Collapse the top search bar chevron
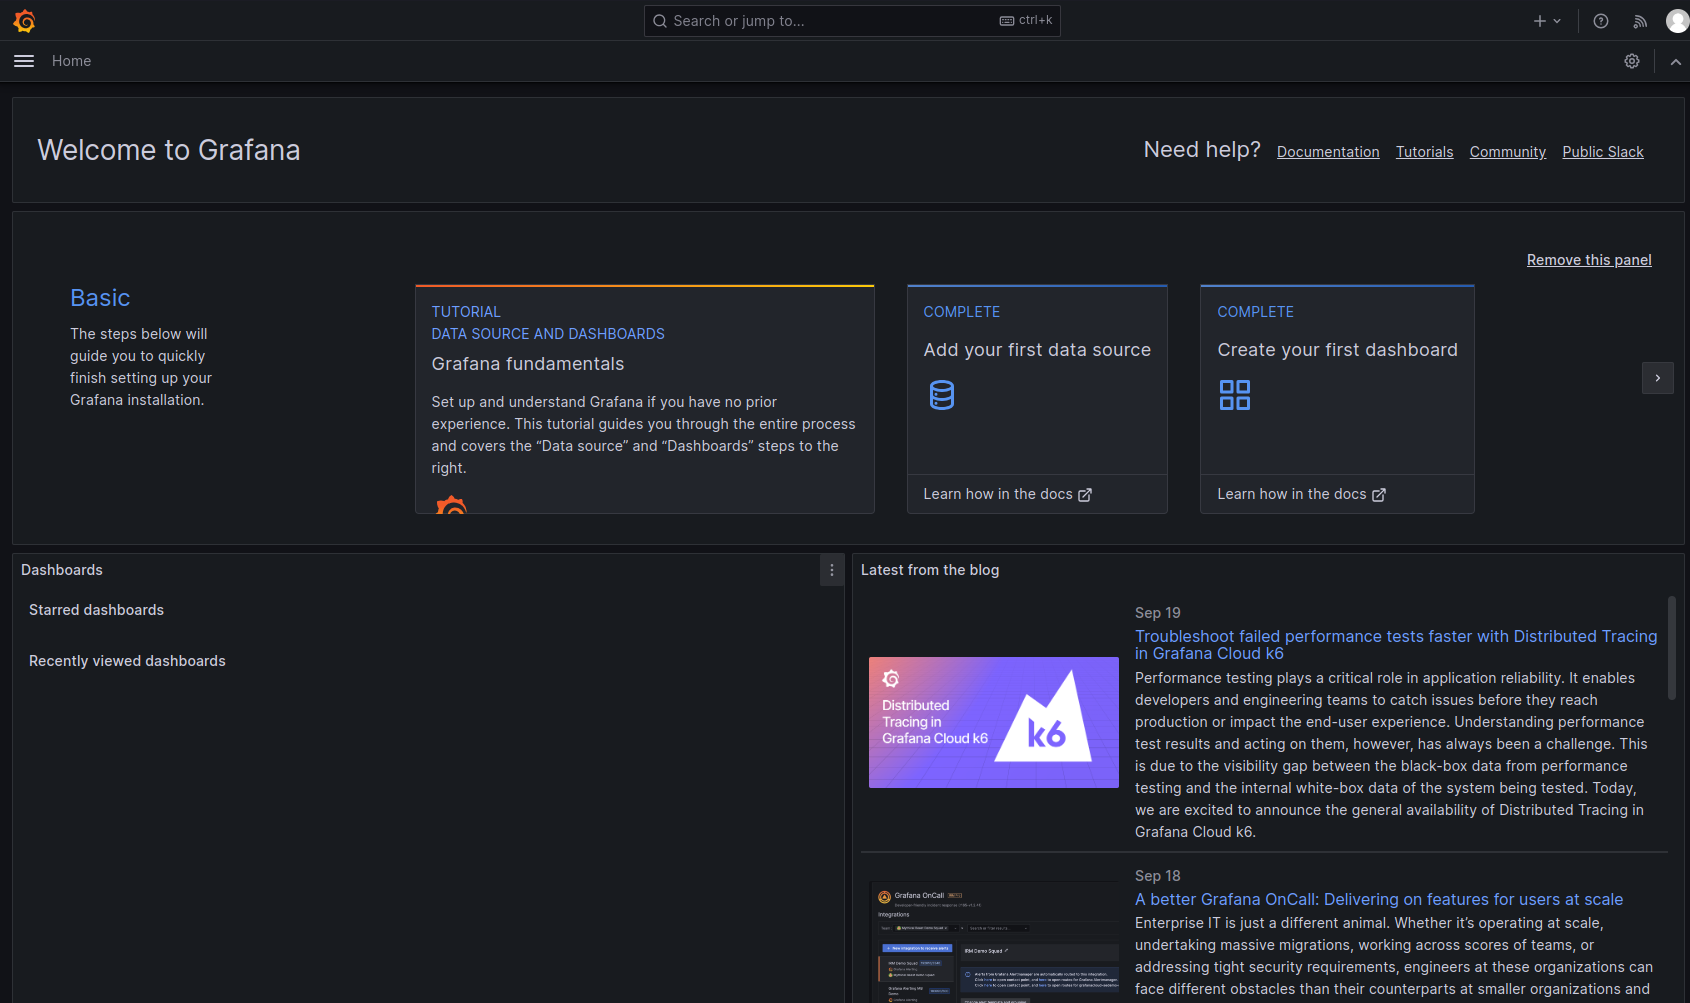The height and width of the screenshot is (1003, 1690). tap(1675, 62)
